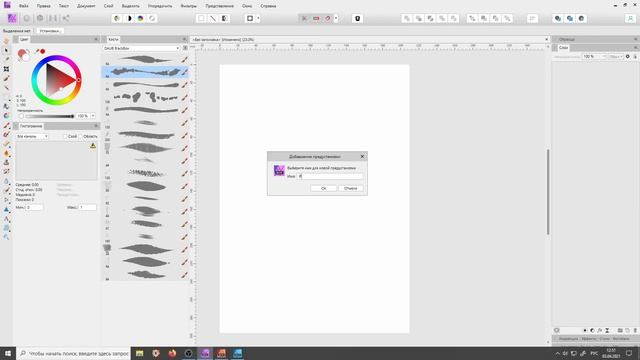
Task: Open the Color panel options menu
Action: tap(96, 39)
